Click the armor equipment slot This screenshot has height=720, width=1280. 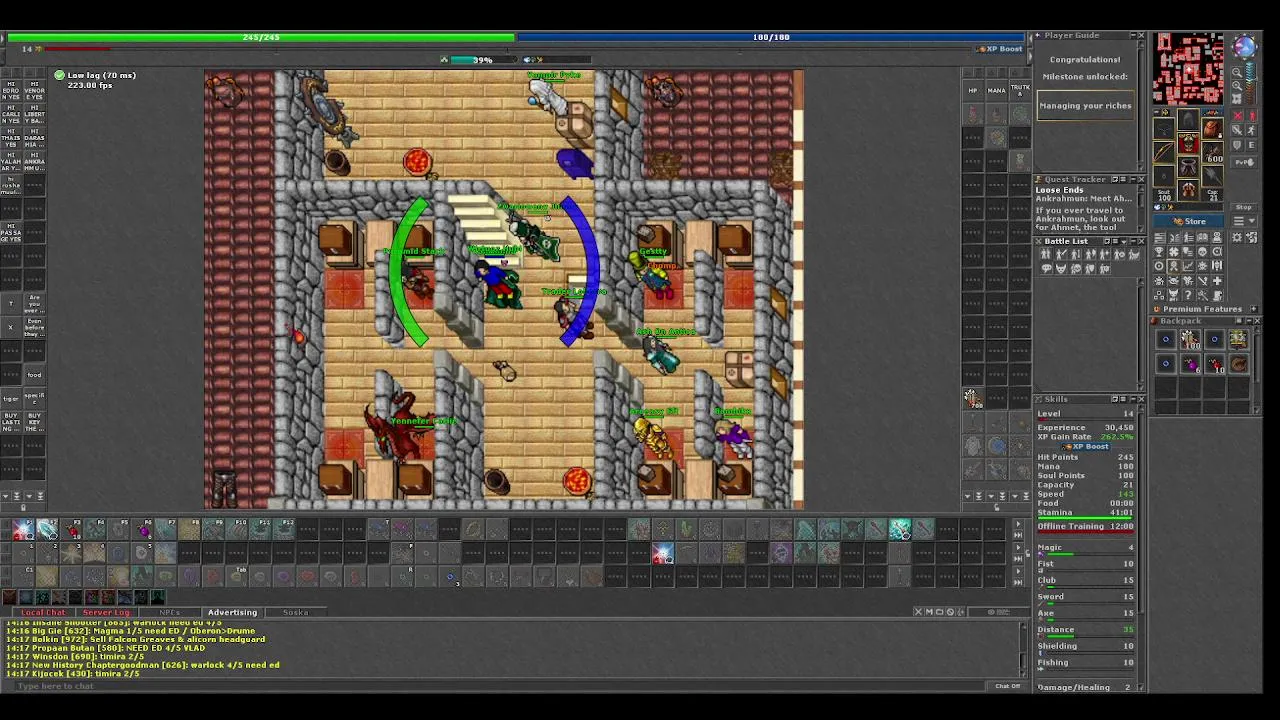[1188, 143]
